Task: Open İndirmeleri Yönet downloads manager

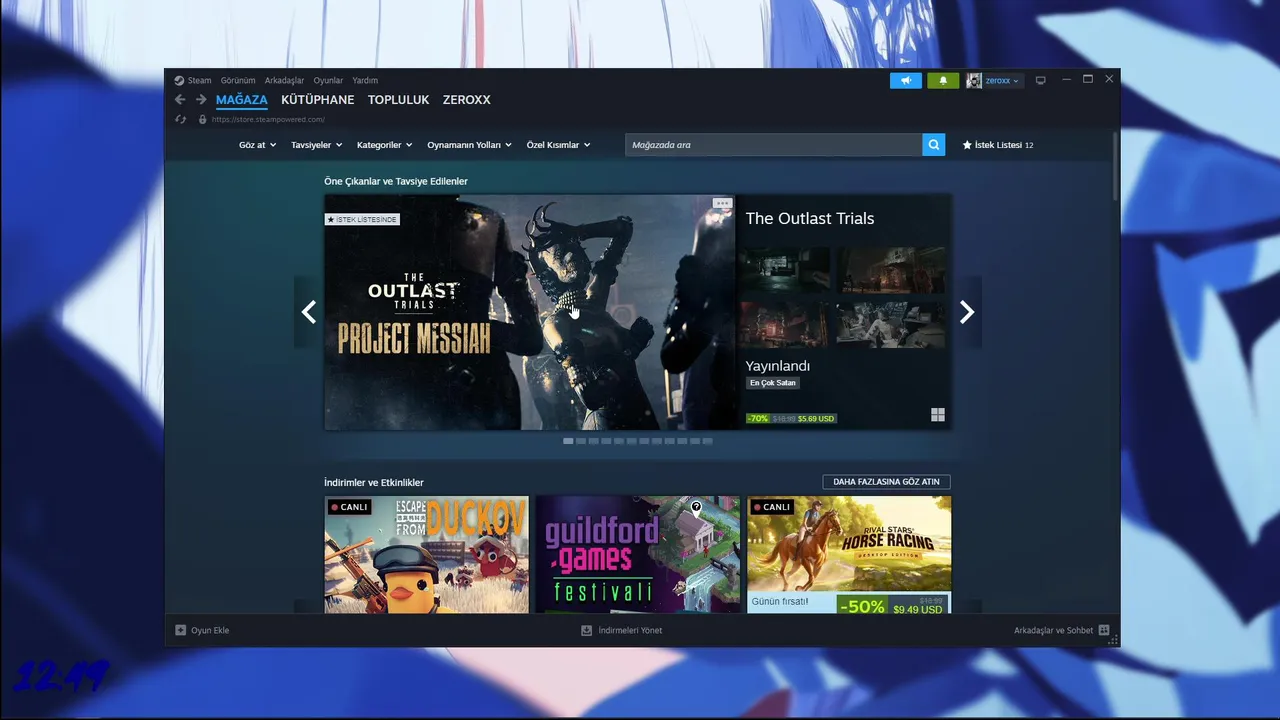Action: (x=630, y=630)
